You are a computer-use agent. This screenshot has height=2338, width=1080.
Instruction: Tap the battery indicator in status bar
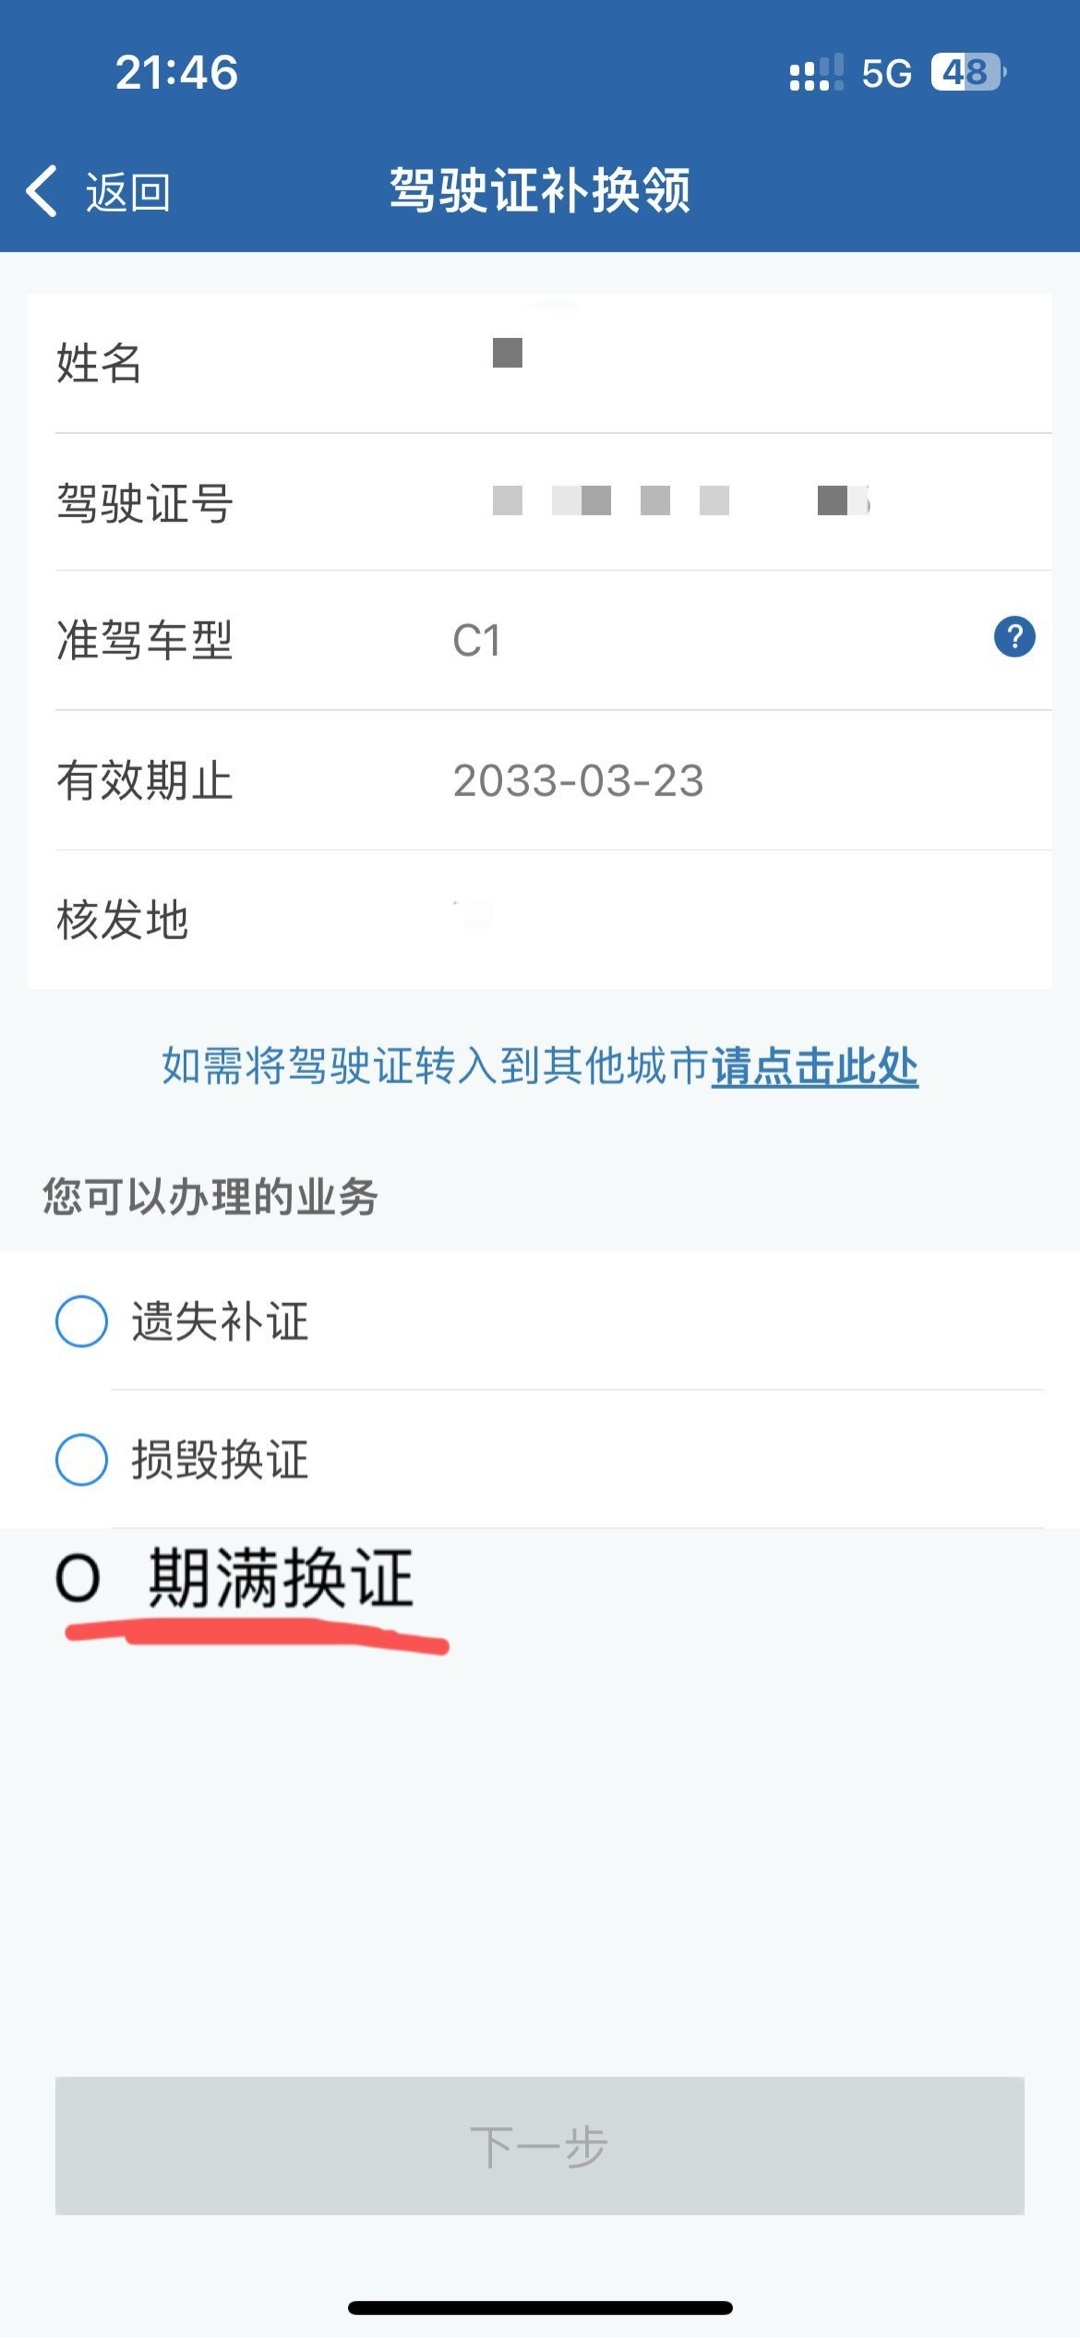tap(967, 72)
